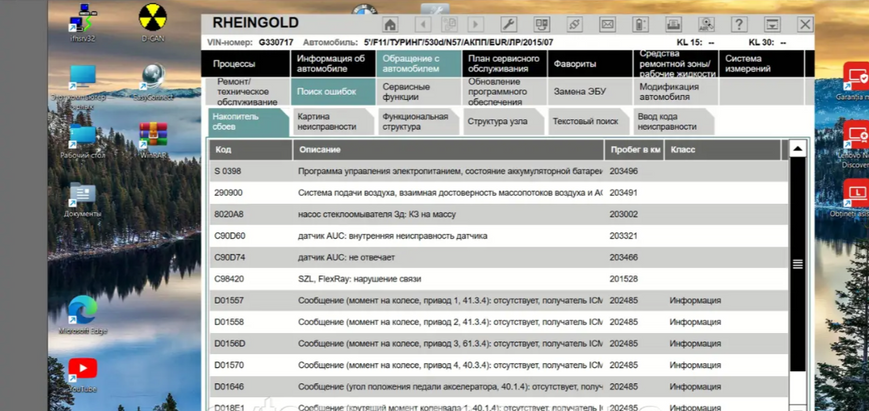Open Обновление программного обеспечения submenu
Viewport: 869px width, 411px height.
[504, 92]
